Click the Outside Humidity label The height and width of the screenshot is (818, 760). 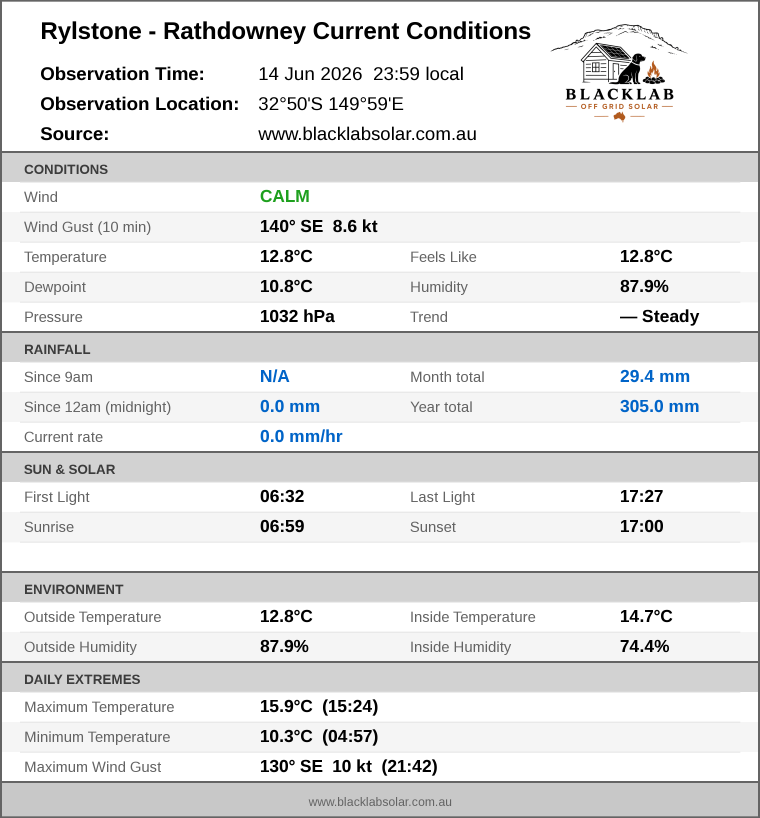pyautogui.click(x=80, y=647)
